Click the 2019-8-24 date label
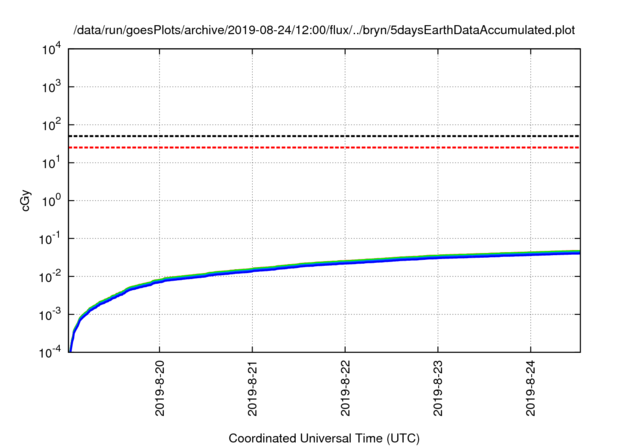This screenshot has height=448, width=640. [531, 388]
